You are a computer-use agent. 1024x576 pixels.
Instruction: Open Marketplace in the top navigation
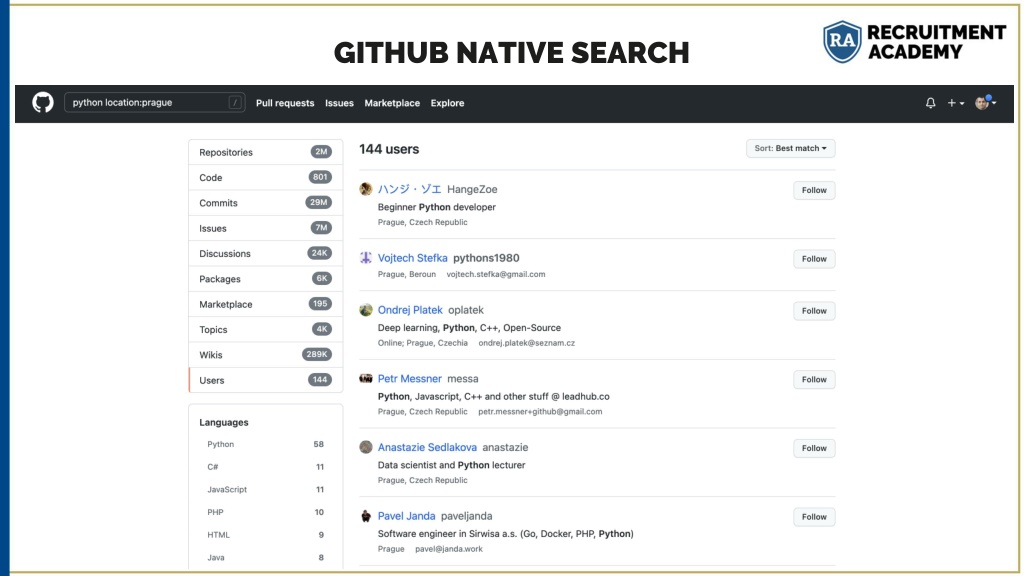click(x=392, y=103)
